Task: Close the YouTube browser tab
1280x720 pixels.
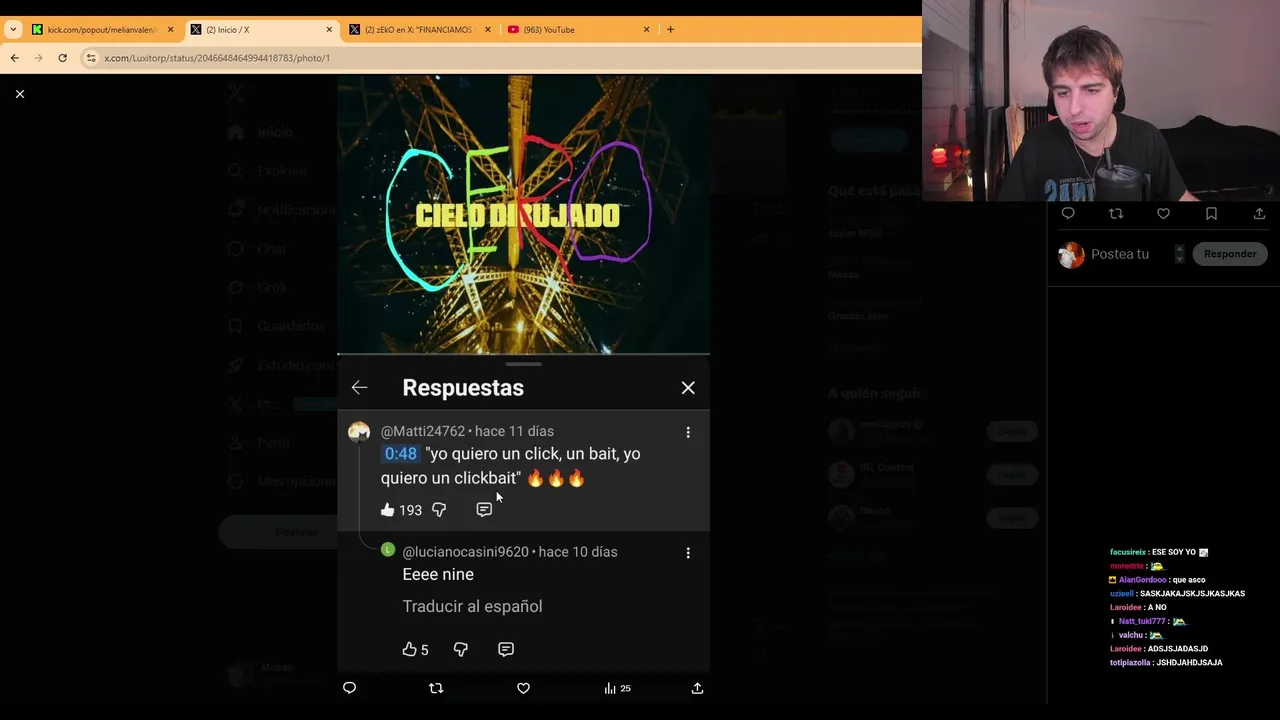Action: [x=646, y=30]
